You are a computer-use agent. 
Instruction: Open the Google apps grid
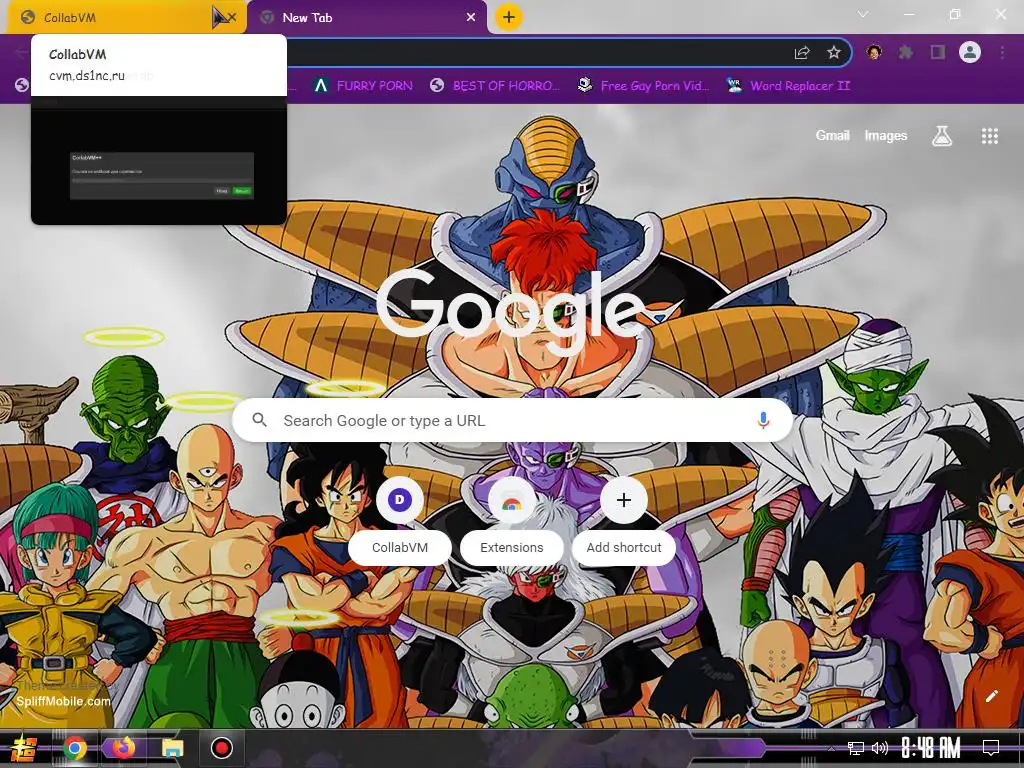tap(989, 136)
